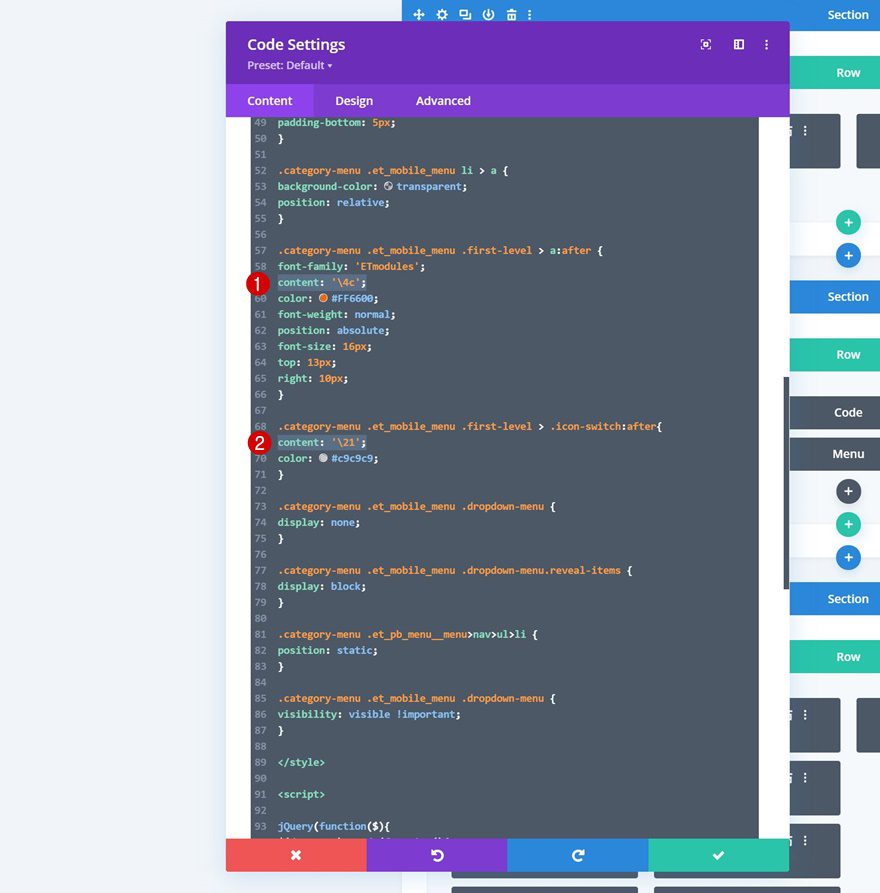Select the Code module label on the right
880x893 pixels.
point(847,412)
